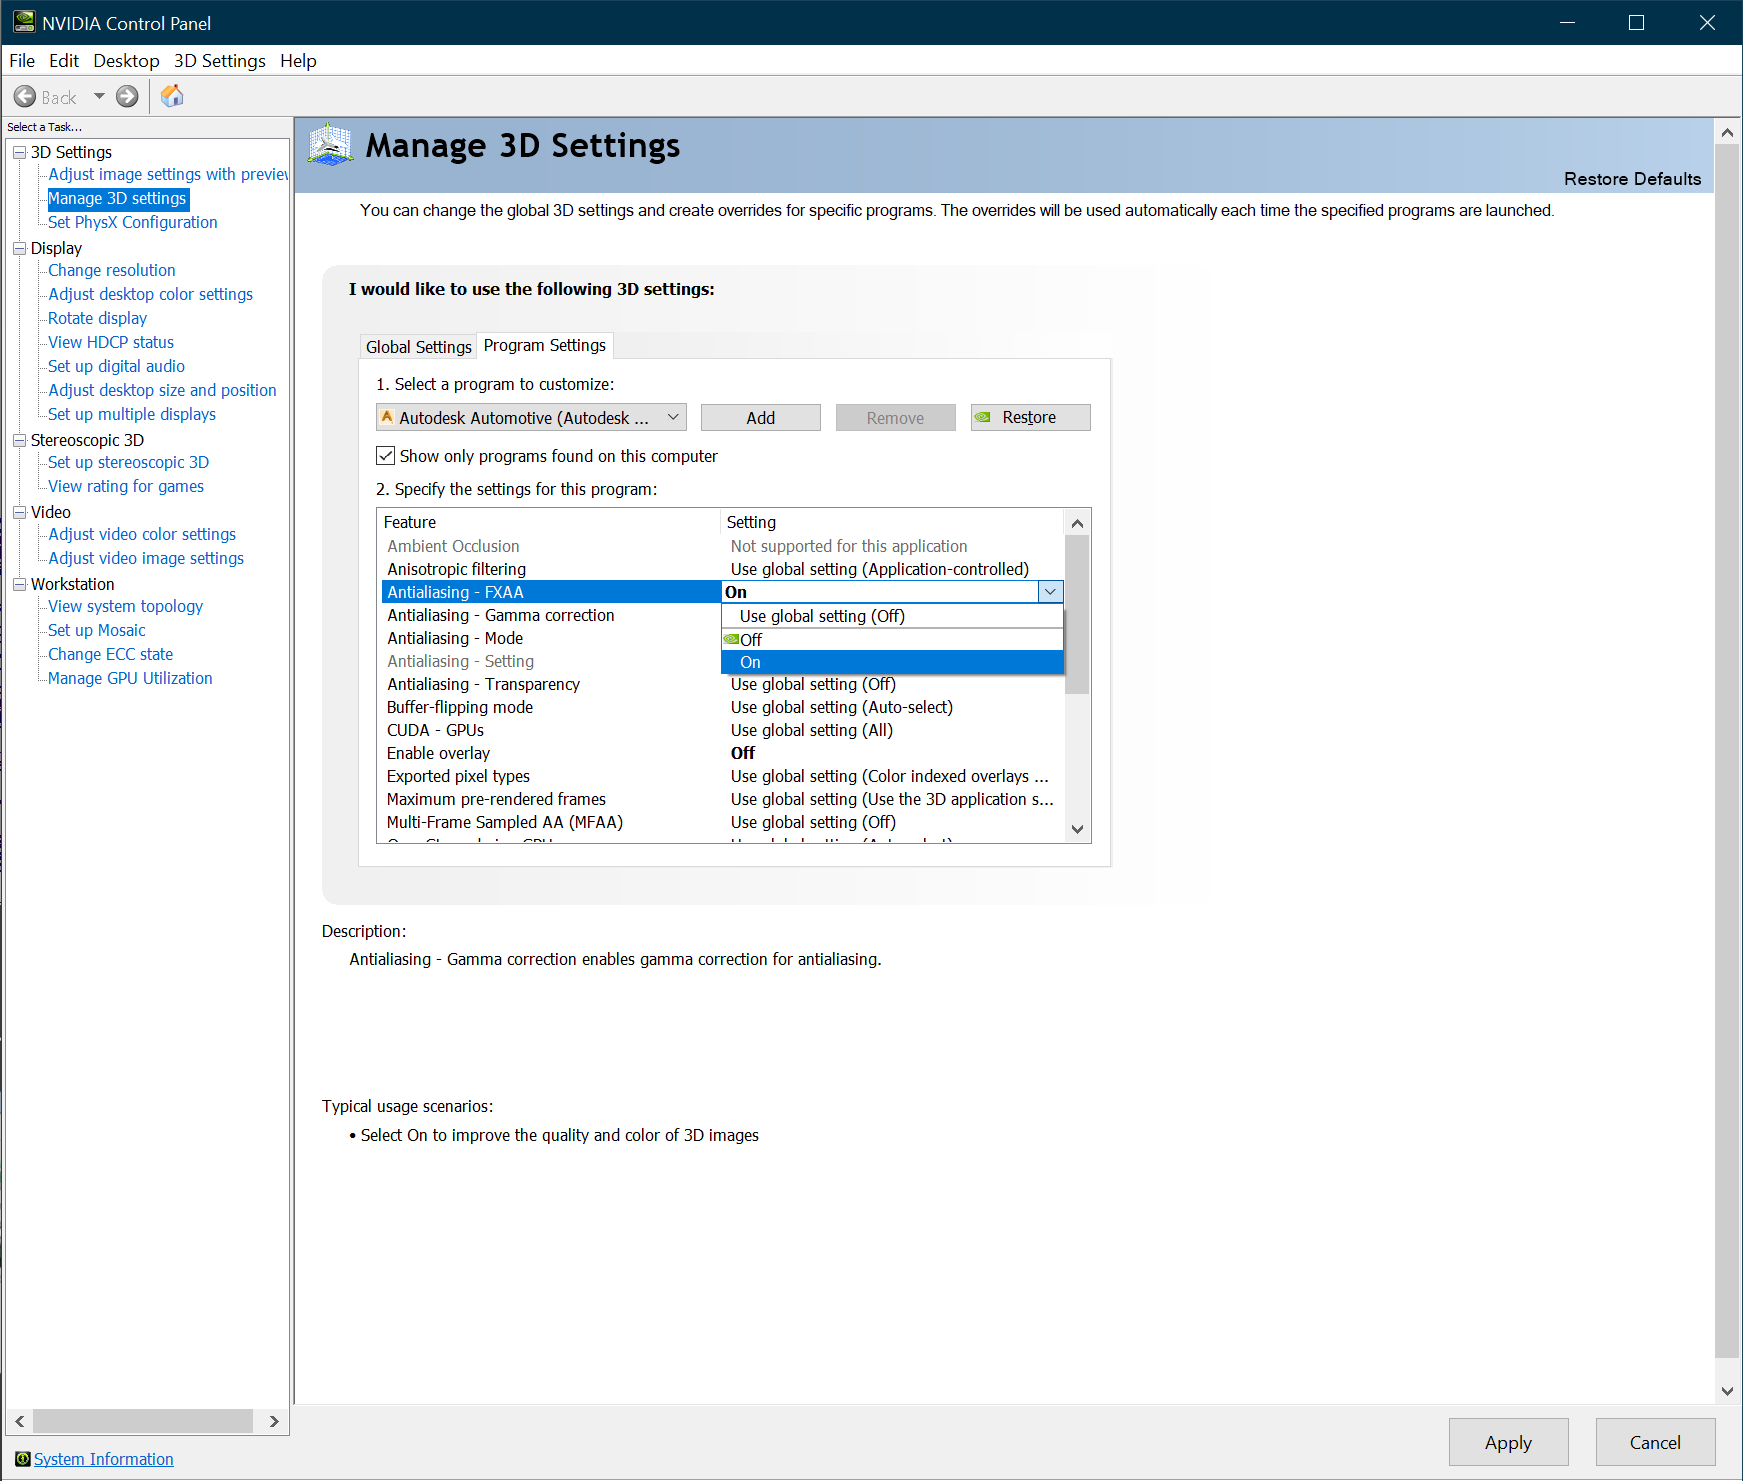Open Adjust video color settings
Screen dimensions: 1743x1481
(x=142, y=534)
